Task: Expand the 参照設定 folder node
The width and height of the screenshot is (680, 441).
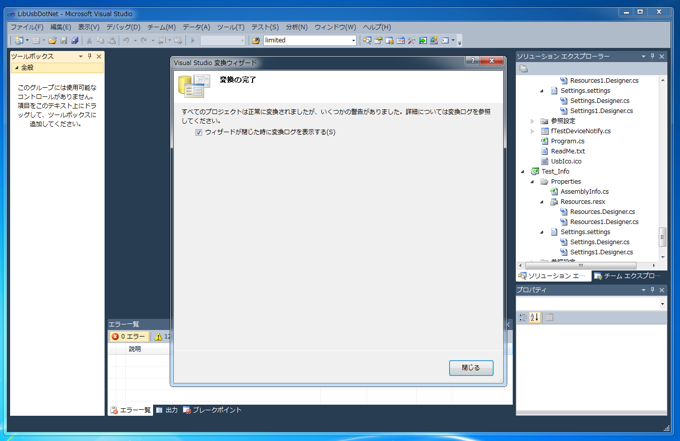Action: pyautogui.click(x=532, y=121)
